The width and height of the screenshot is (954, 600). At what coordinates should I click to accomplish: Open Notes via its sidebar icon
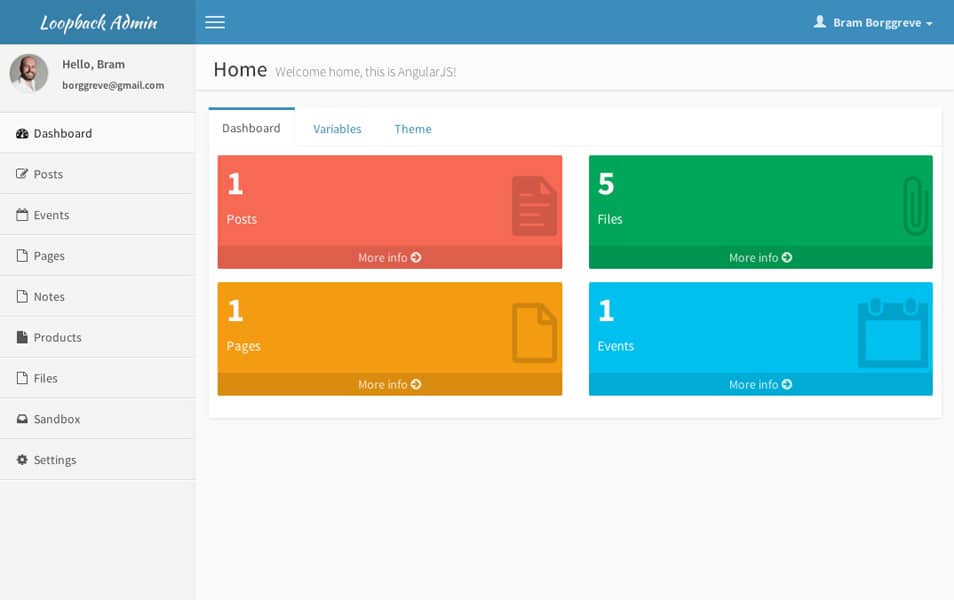tap(22, 296)
